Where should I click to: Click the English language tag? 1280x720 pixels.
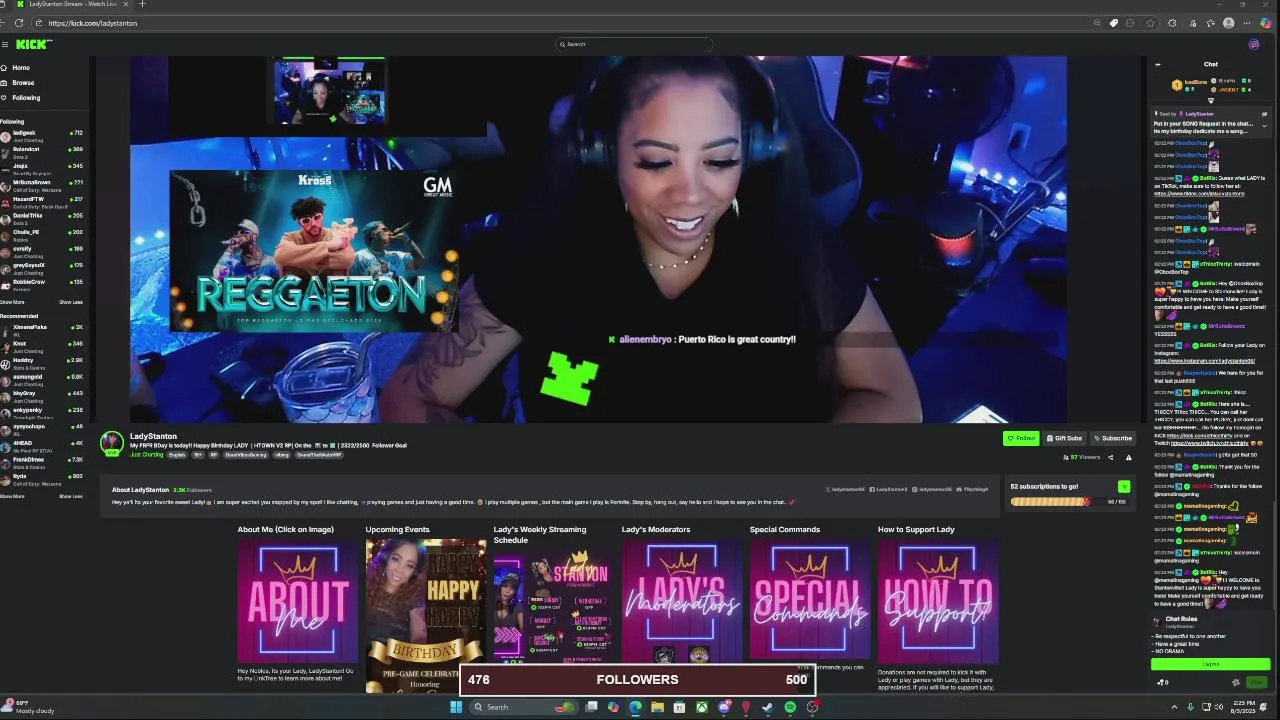click(177, 455)
